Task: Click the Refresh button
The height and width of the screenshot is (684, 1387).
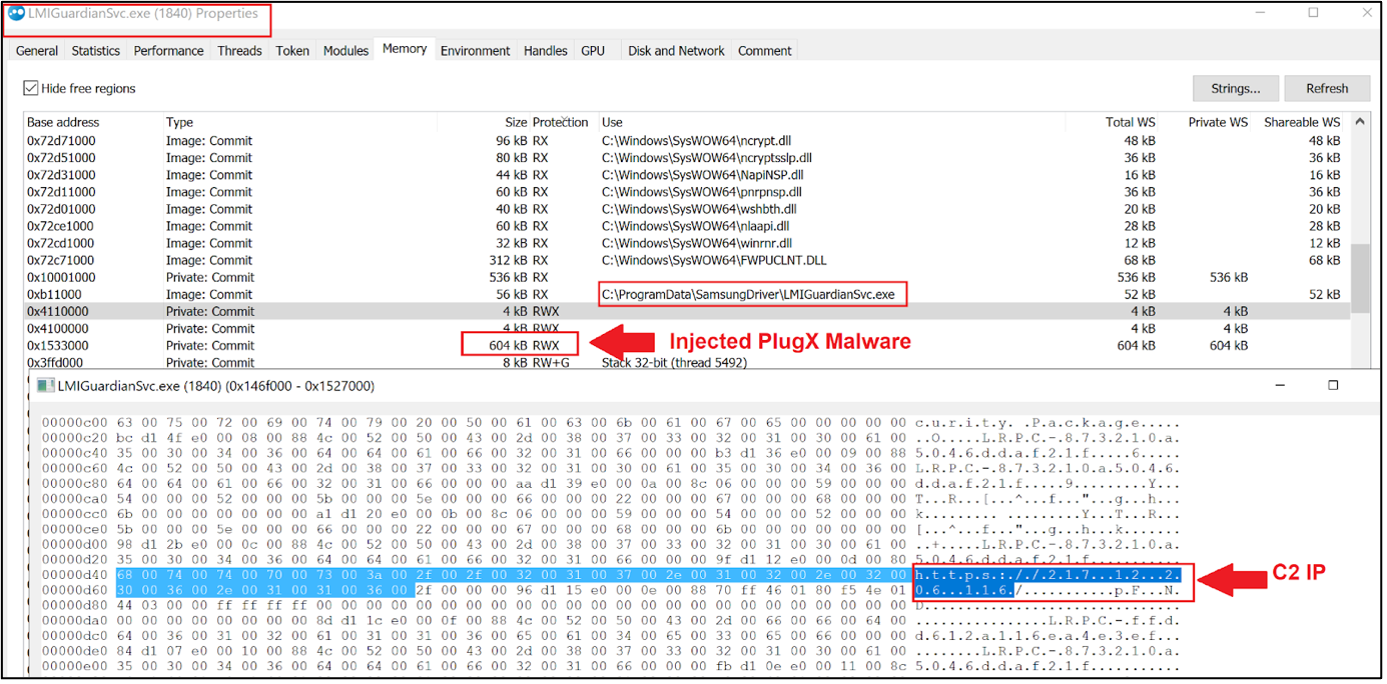Action: click(x=1327, y=88)
